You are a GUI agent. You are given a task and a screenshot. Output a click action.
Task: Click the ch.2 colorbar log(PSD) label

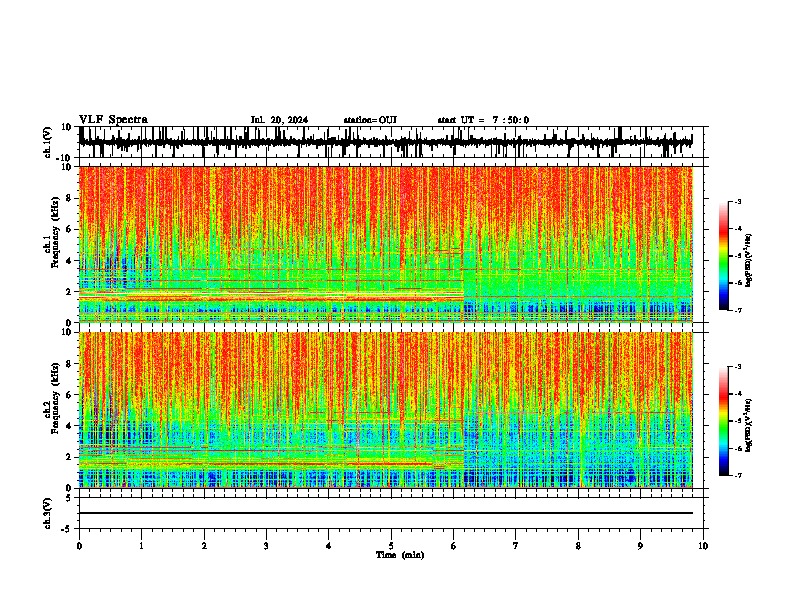coord(748,425)
